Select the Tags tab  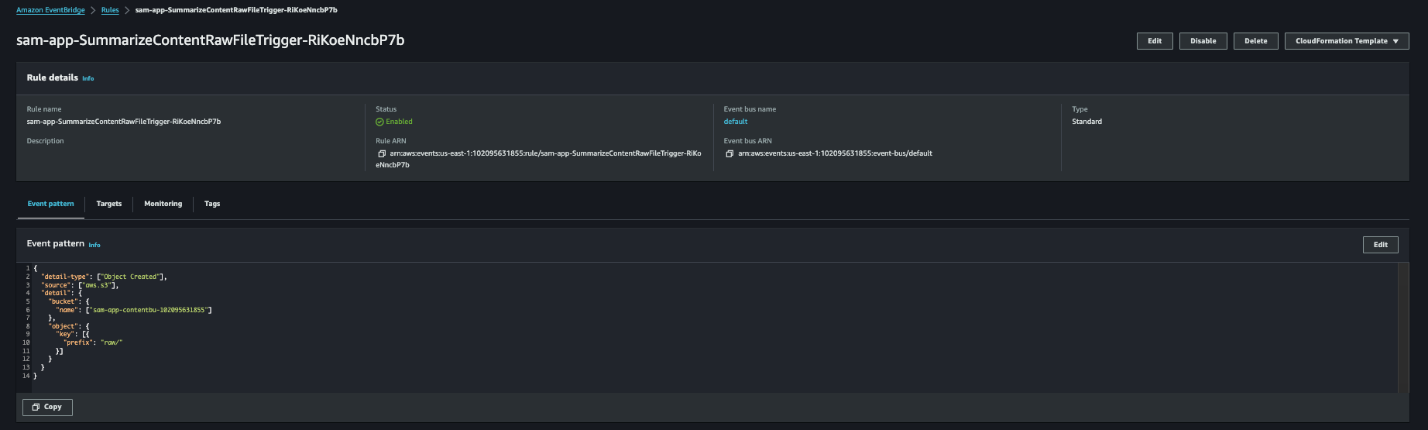coord(212,204)
